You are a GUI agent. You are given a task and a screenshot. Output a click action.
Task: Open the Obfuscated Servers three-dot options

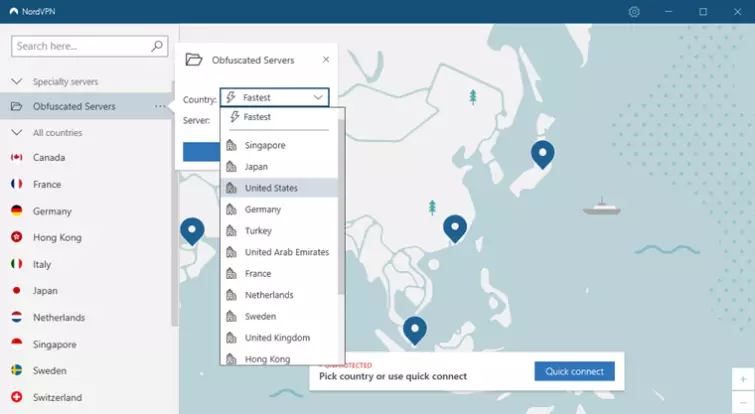pyautogui.click(x=160, y=106)
